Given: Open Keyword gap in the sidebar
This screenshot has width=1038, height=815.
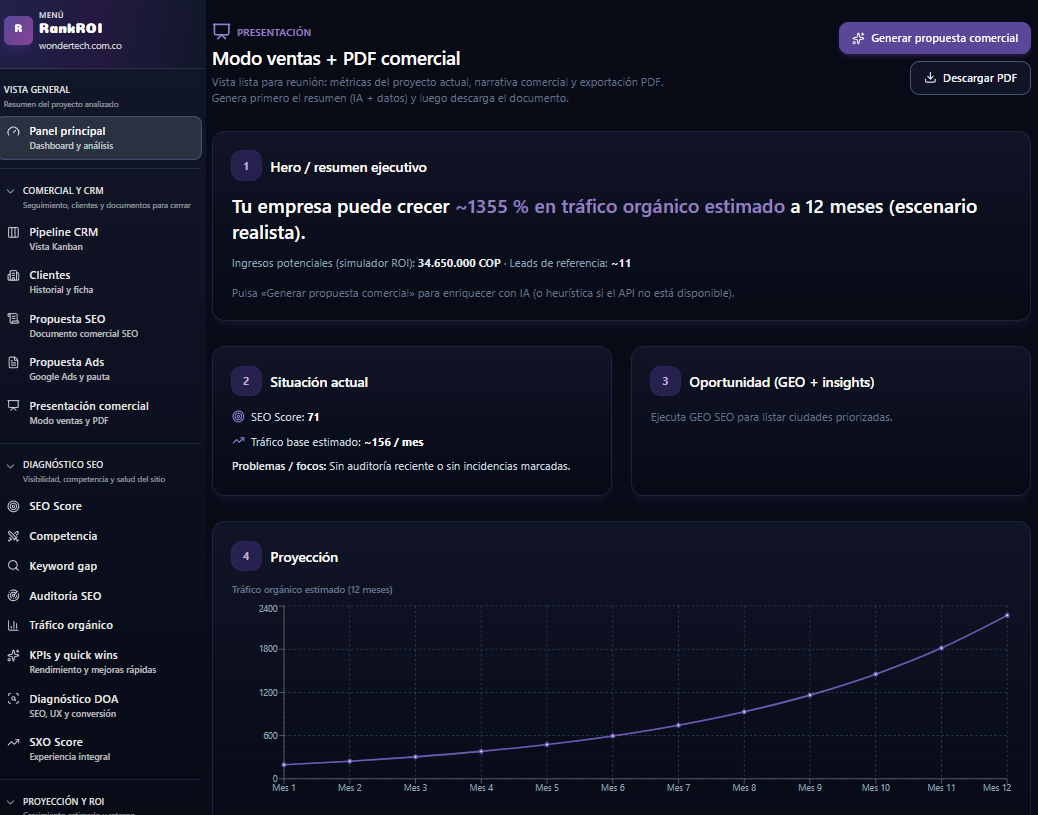Looking at the screenshot, I should [x=101, y=566].
